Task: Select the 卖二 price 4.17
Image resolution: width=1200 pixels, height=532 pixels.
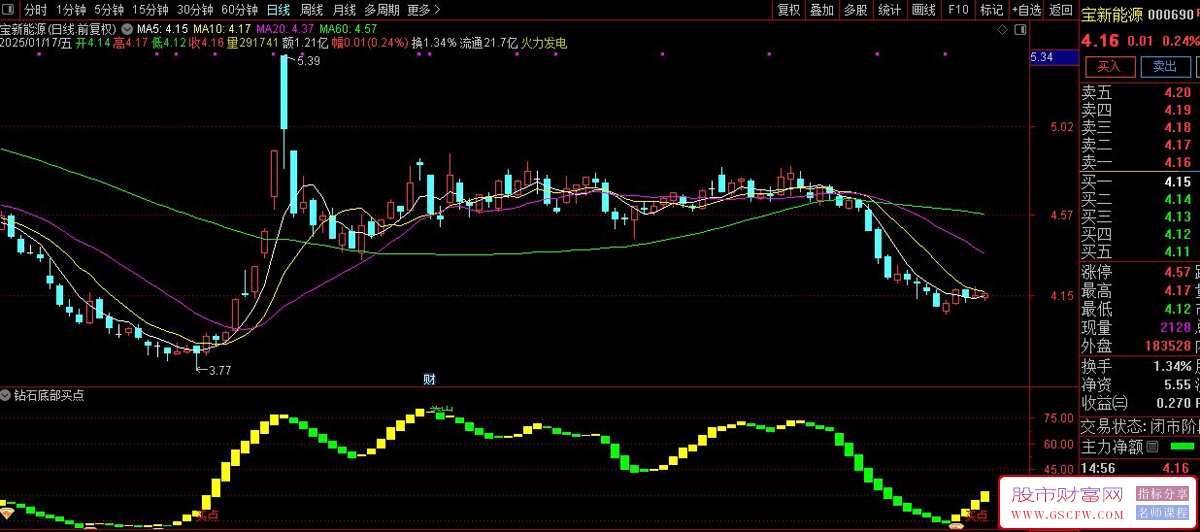Action: [1176, 146]
